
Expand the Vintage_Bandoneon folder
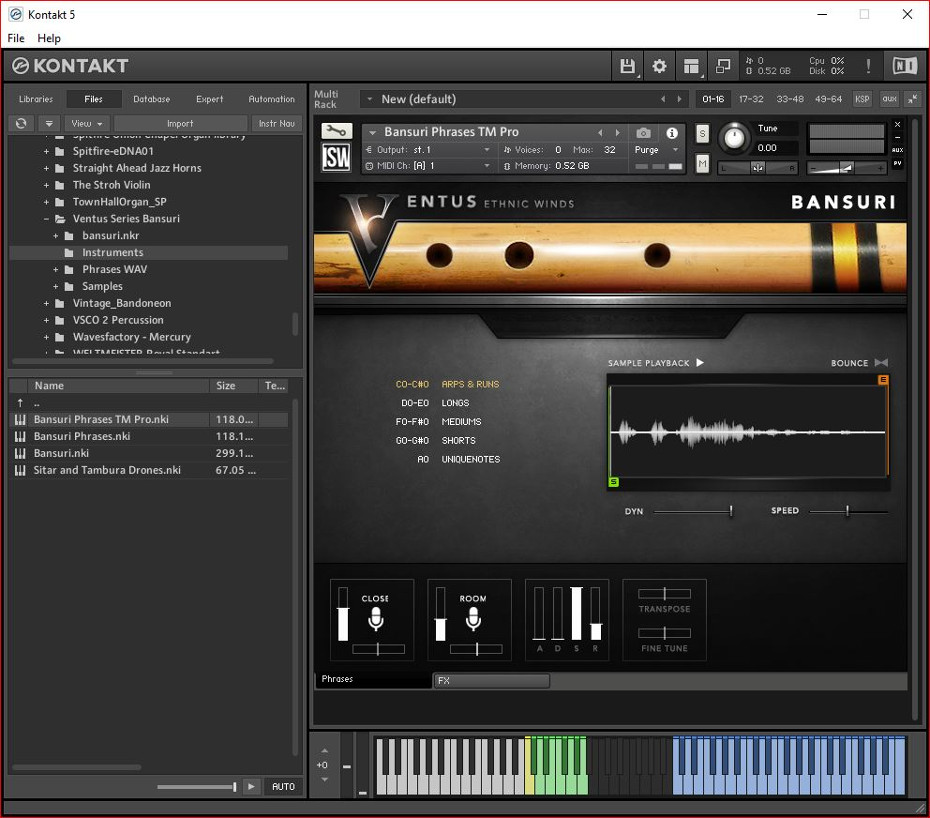pos(46,303)
